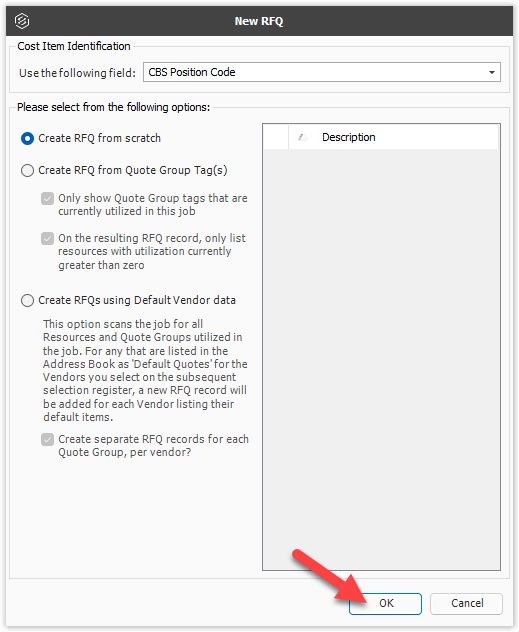Toggle Create separate RFQ records per vendor checkbox
This screenshot has height=632, width=519.
pos(47,439)
